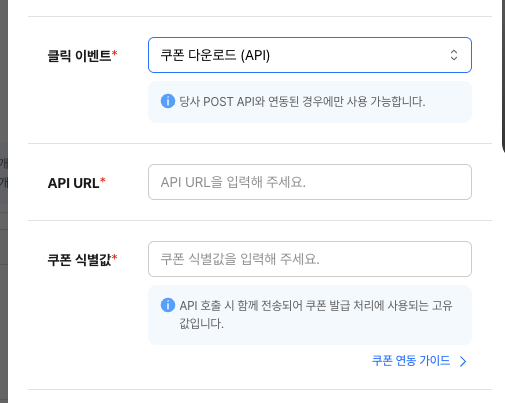Click the right chevron after 쿠폰 연동 가이드
The image size is (505, 403).
(x=463, y=361)
